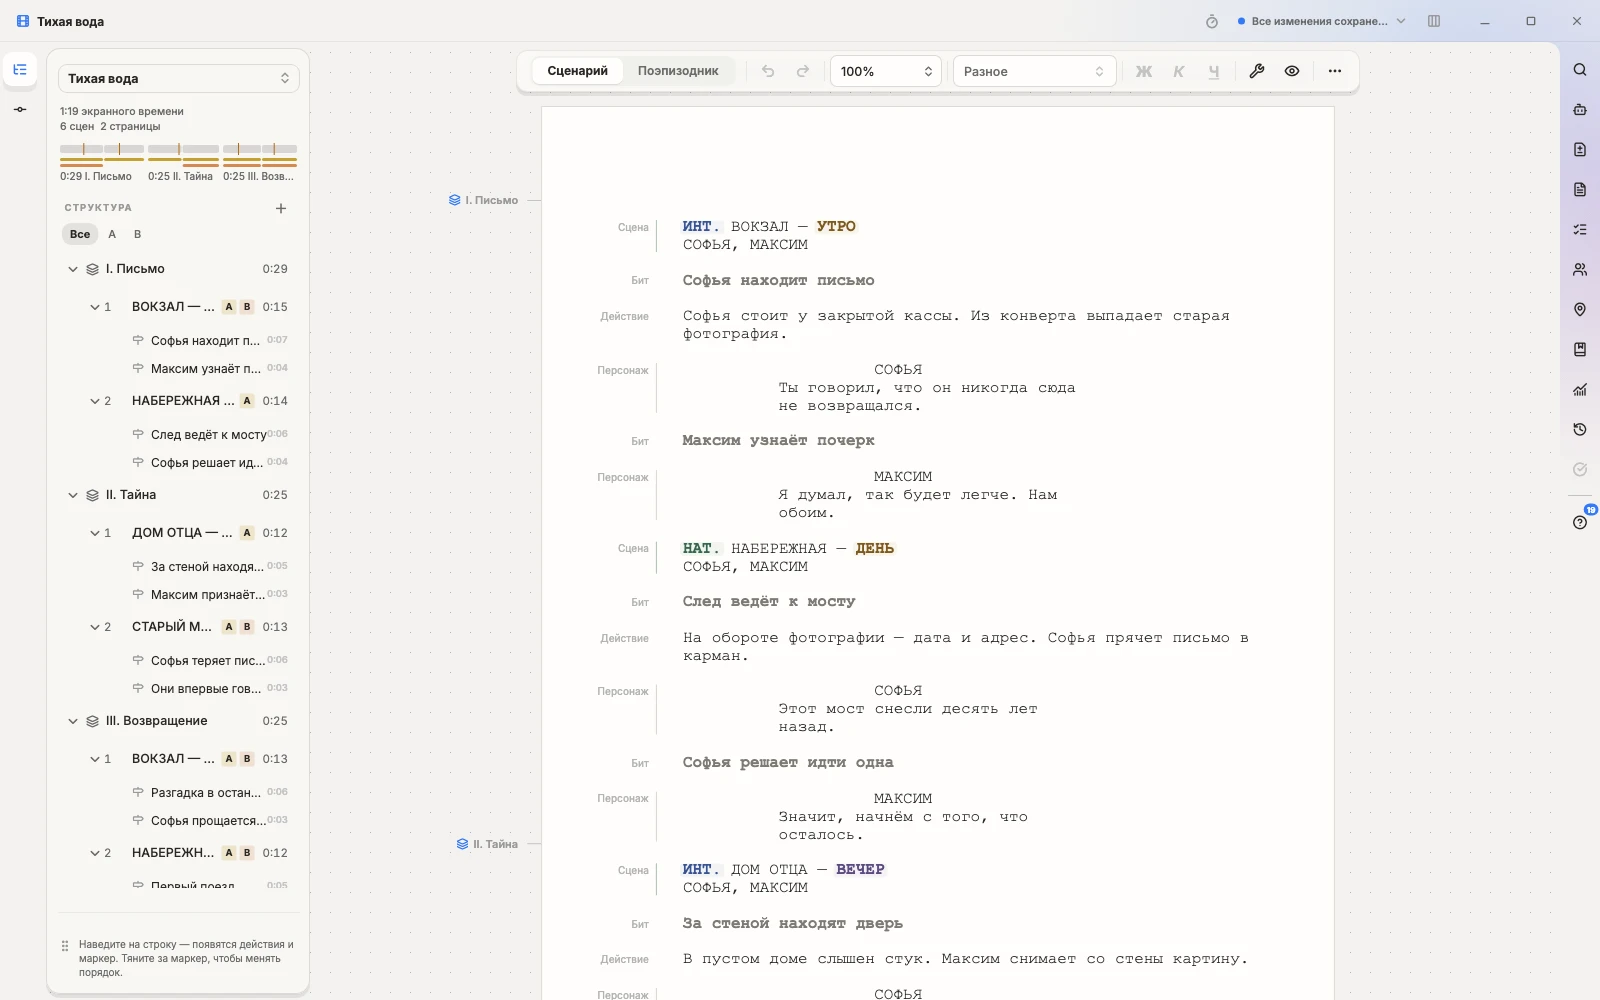Toggle underline Ч formatting
Image resolution: width=1600 pixels, height=1000 pixels.
click(1214, 71)
